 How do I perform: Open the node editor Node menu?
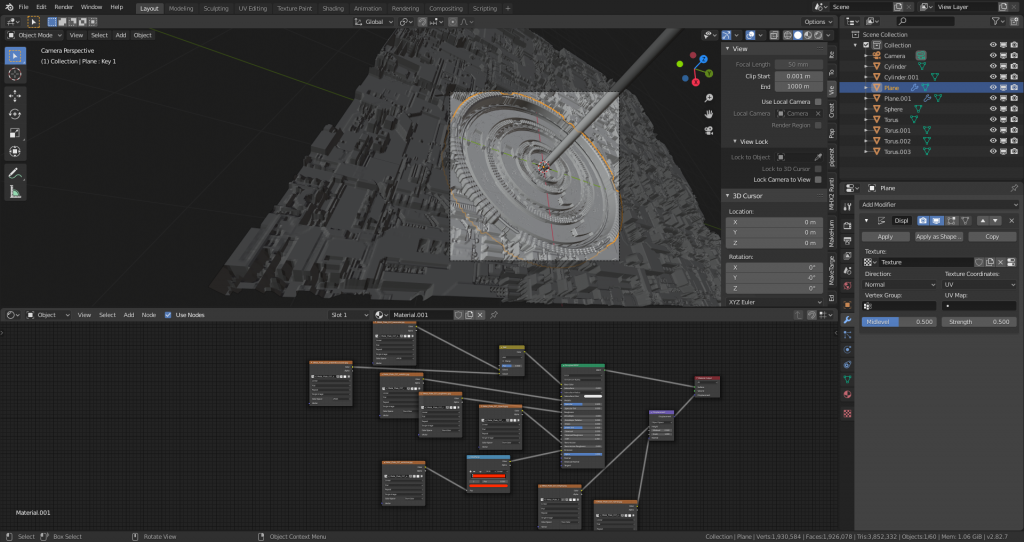149,315
